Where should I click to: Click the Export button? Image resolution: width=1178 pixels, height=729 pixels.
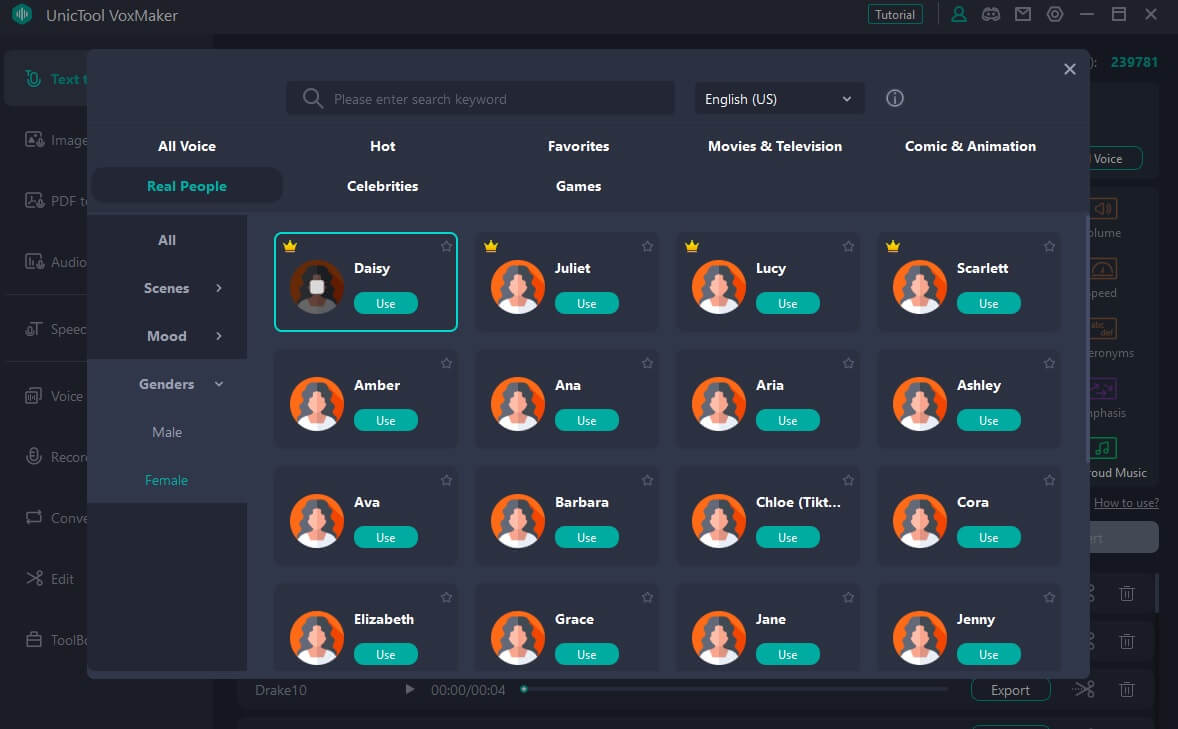point(1010,690)
